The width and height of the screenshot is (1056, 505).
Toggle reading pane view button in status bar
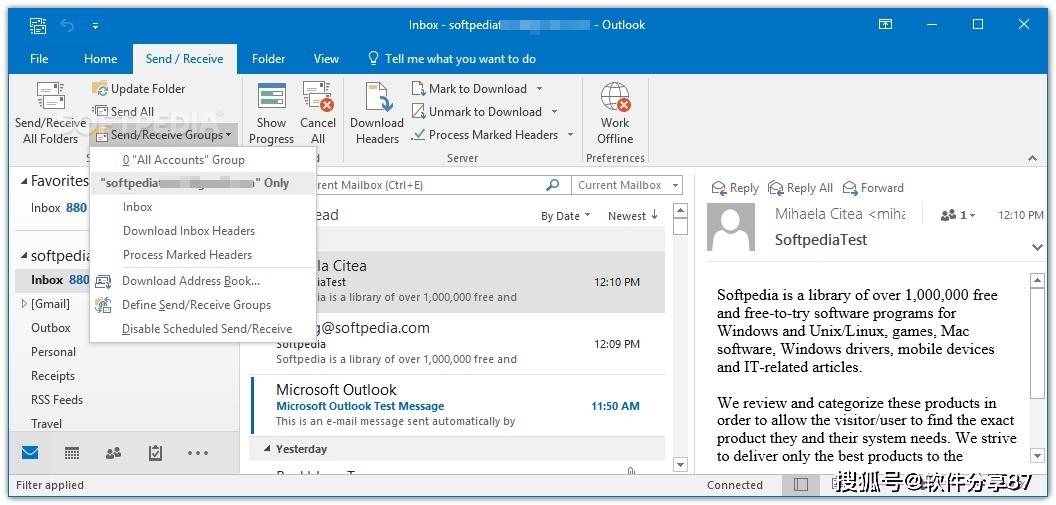click(x=801, y=485)
